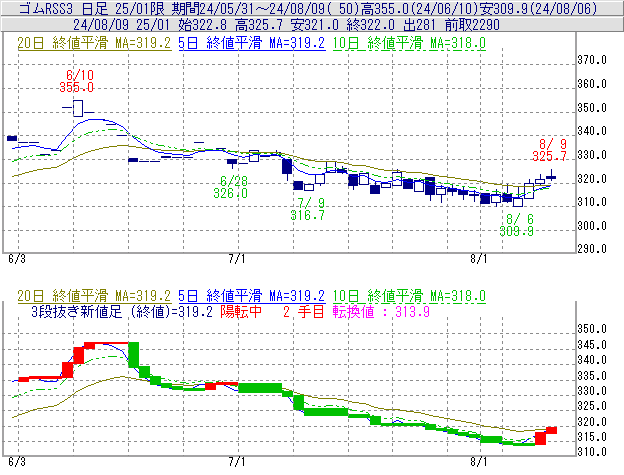Open the 10日 終値平滑 MA link in upper chart
624x475 pixels.
tap(409, 43)
